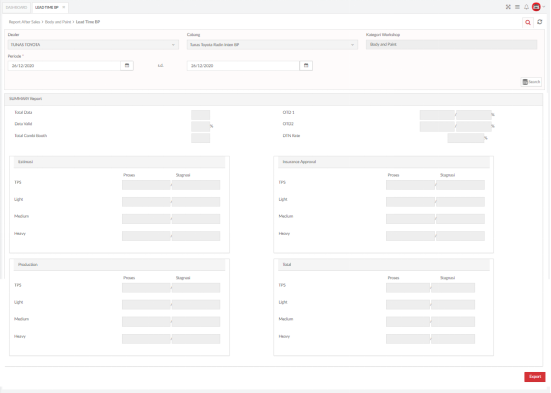
Task: Click Estimasi Heavy Proses field
Action: (146, 236)
